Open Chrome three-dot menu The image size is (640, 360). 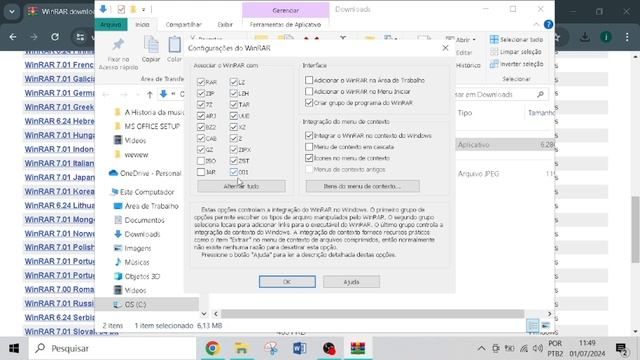tap(627, 37)
